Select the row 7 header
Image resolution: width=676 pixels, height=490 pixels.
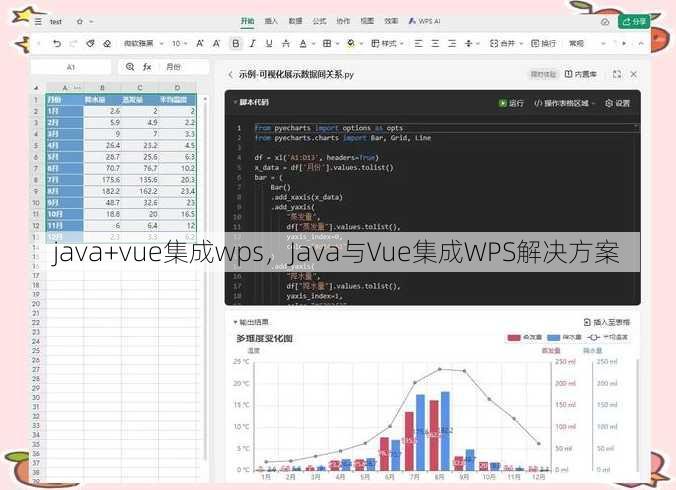(36, 169)
